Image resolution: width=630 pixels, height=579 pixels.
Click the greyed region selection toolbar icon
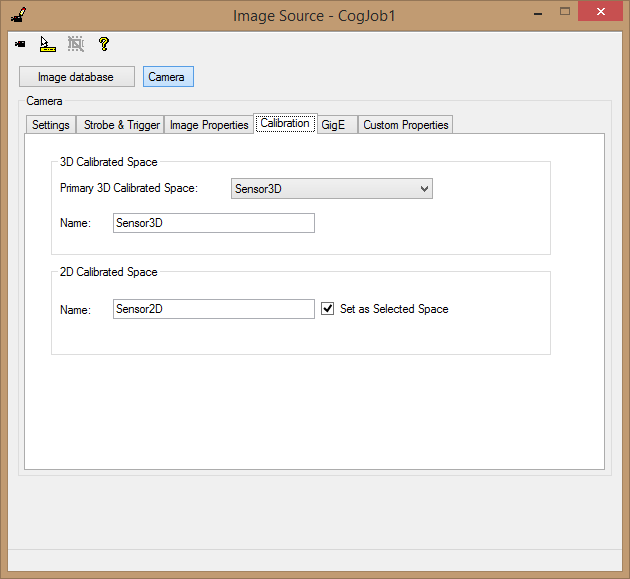point(76,44)
